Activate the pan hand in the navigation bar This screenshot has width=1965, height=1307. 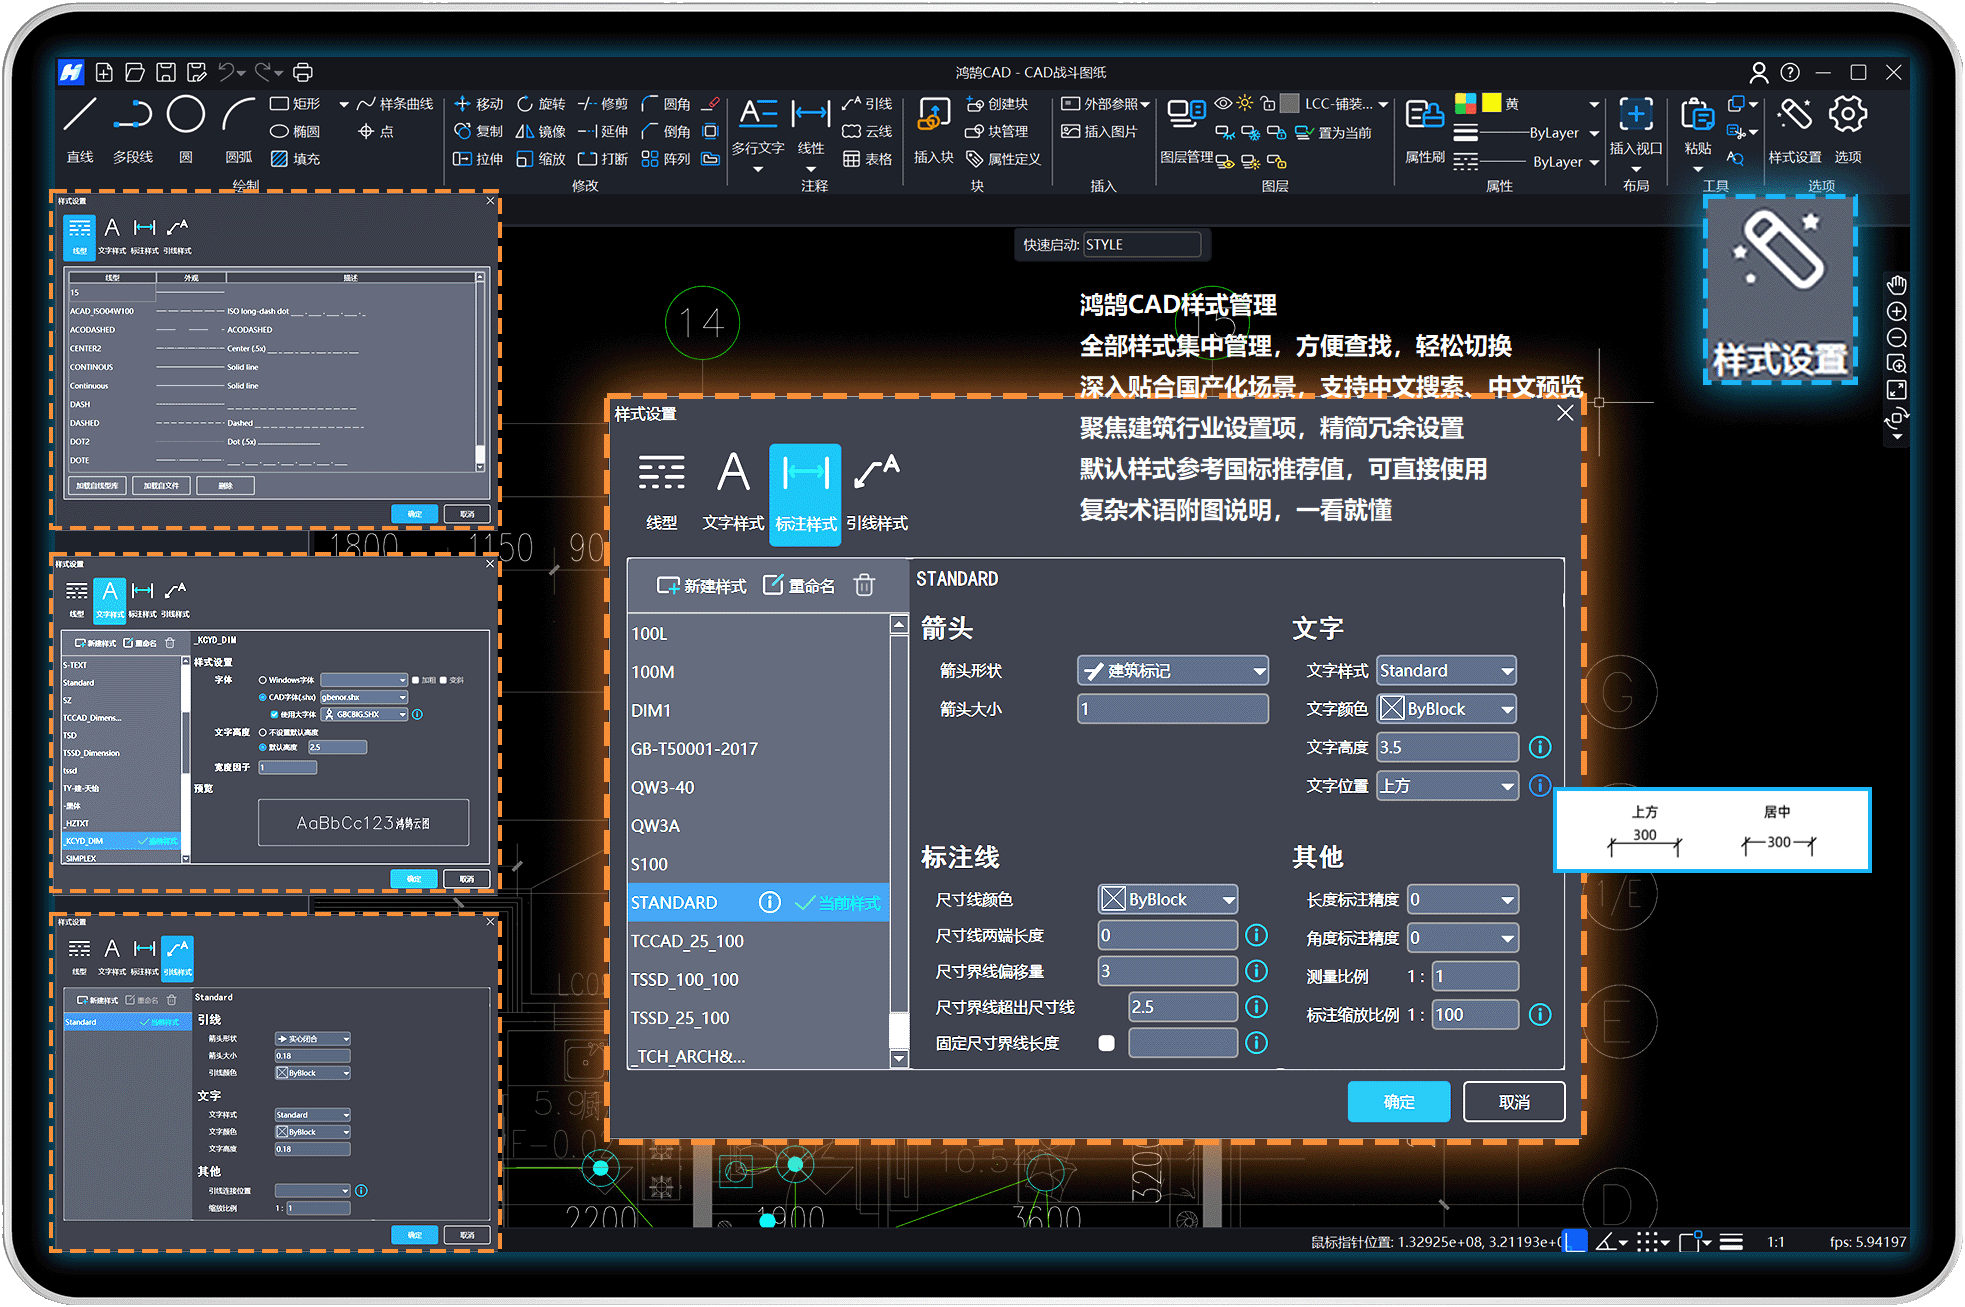(1897, 285)
